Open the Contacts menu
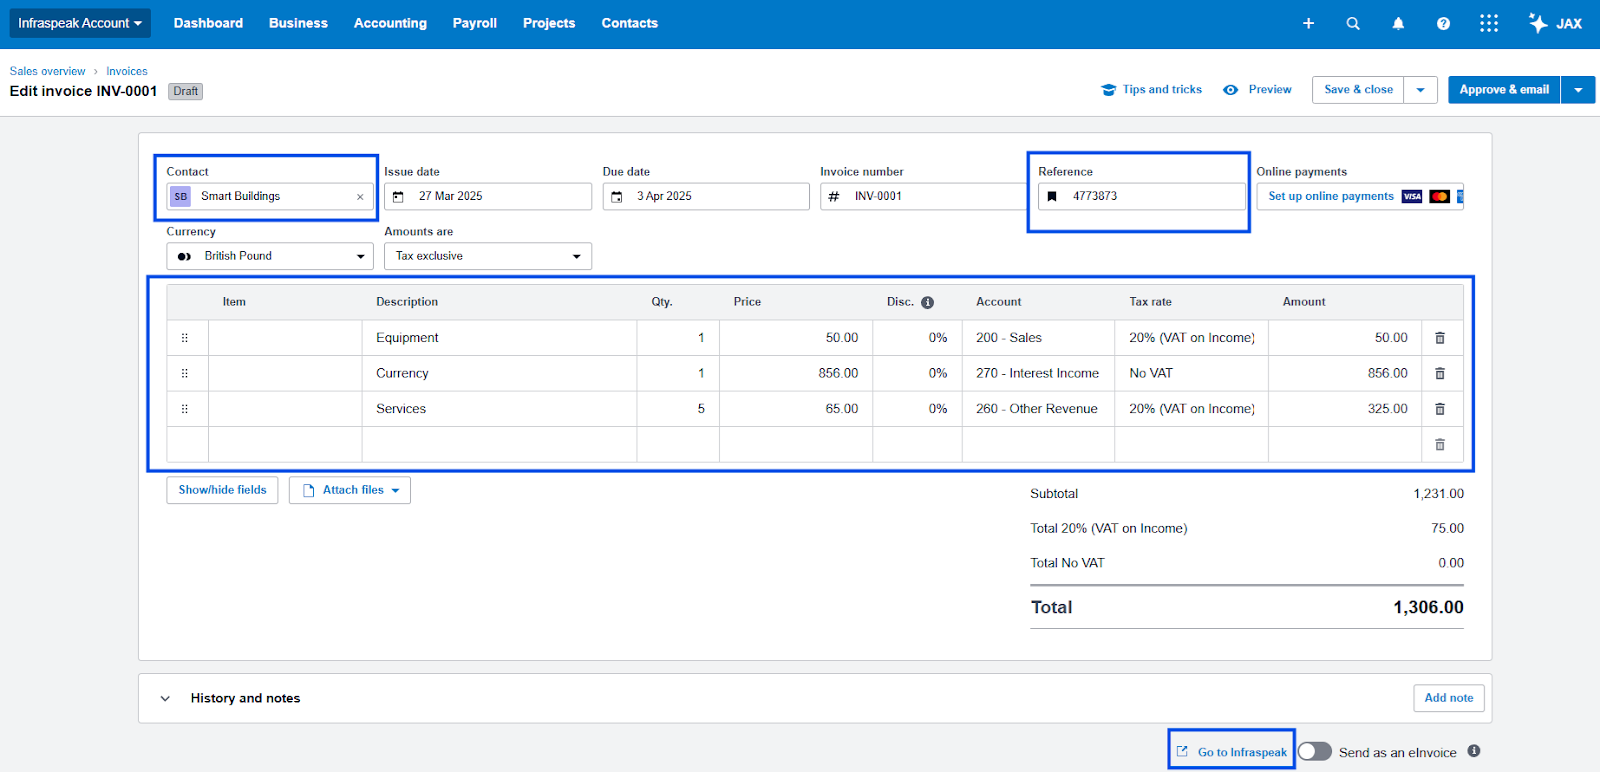The height and width of the screenshot is (772, 1602). 630,23
